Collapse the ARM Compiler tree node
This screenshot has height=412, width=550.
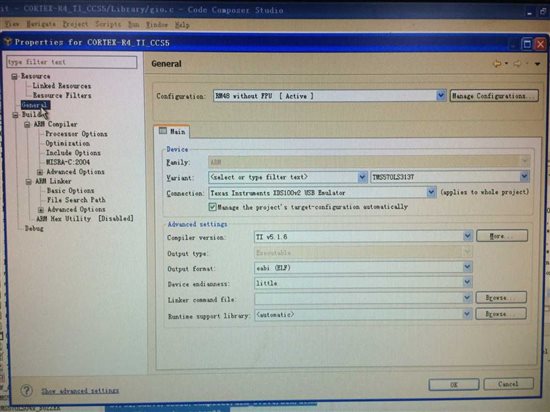(27, 124)
